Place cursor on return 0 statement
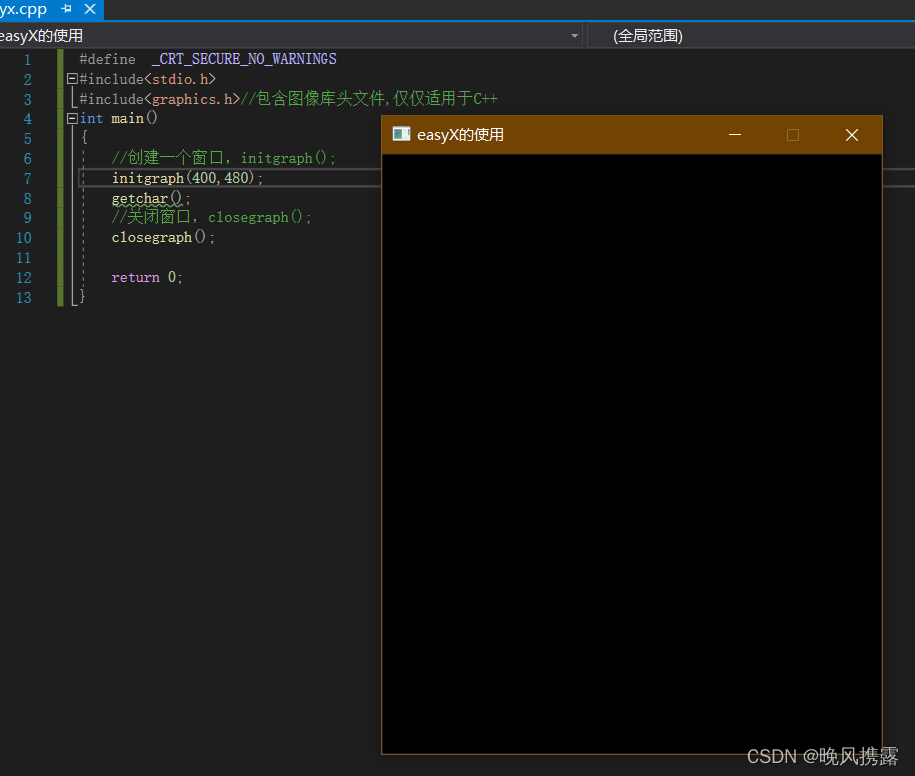This screenshot has width=915, height=776. click(x=146, y=277)
